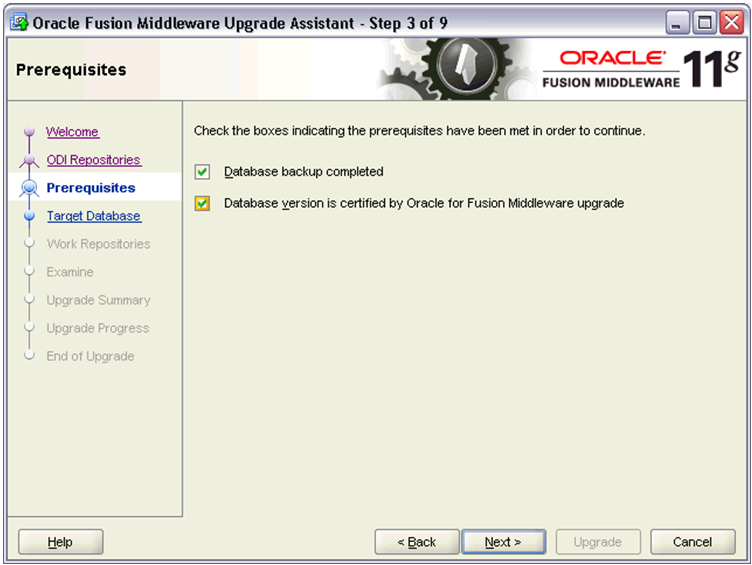The height and width of the screenshot is (565, 752).
Task: Click the ODI Repositories step node
Action: [29, 160]
